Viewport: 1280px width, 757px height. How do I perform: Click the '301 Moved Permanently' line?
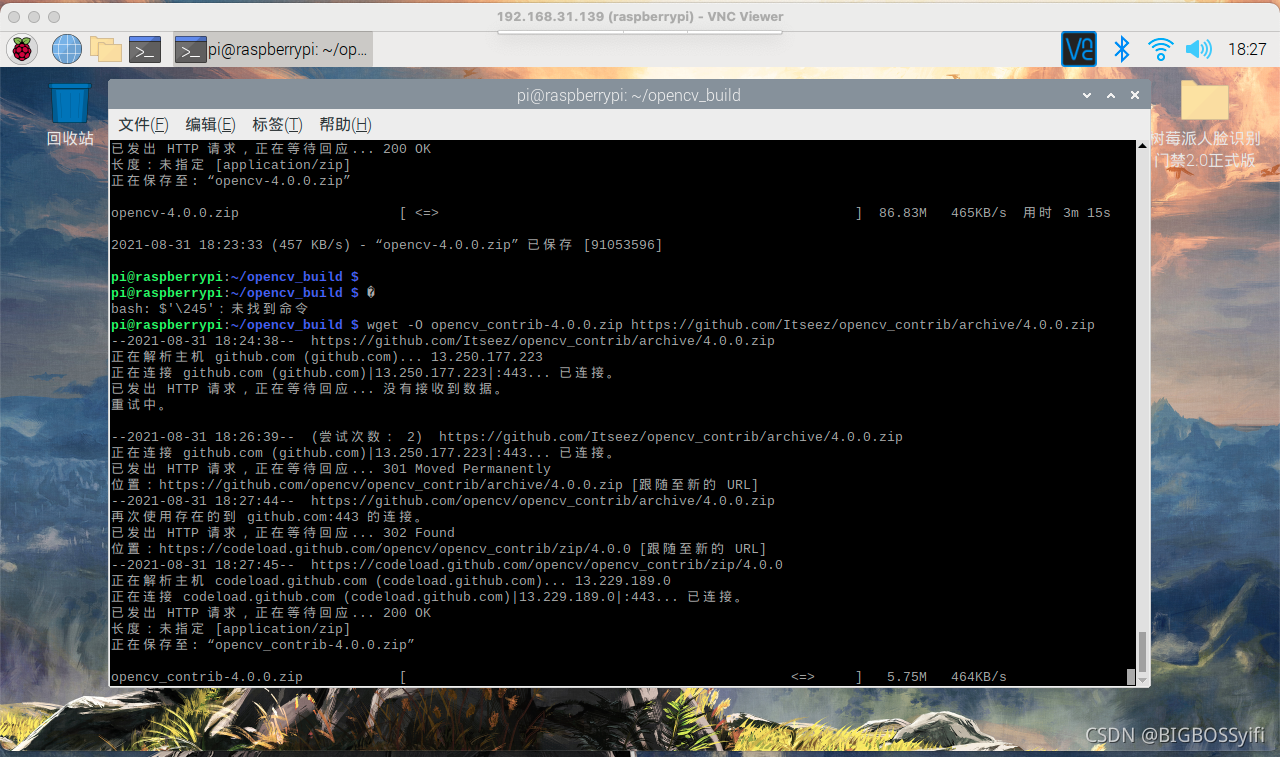coord(331,469)
